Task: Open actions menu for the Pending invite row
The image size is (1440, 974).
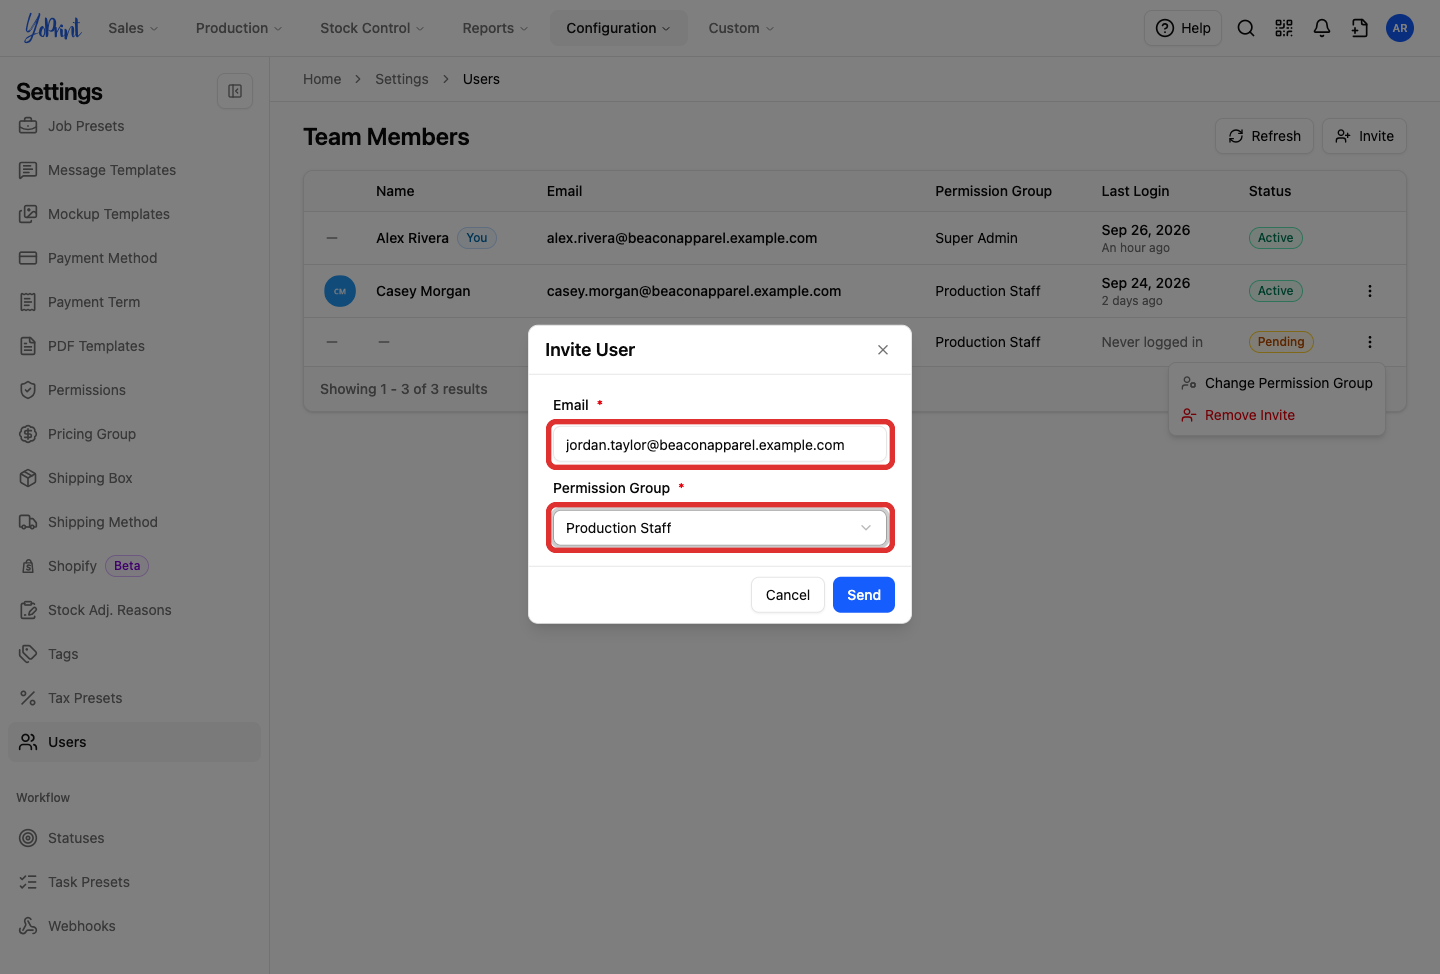Action: pyautogui.click(x=1370, y=342)
